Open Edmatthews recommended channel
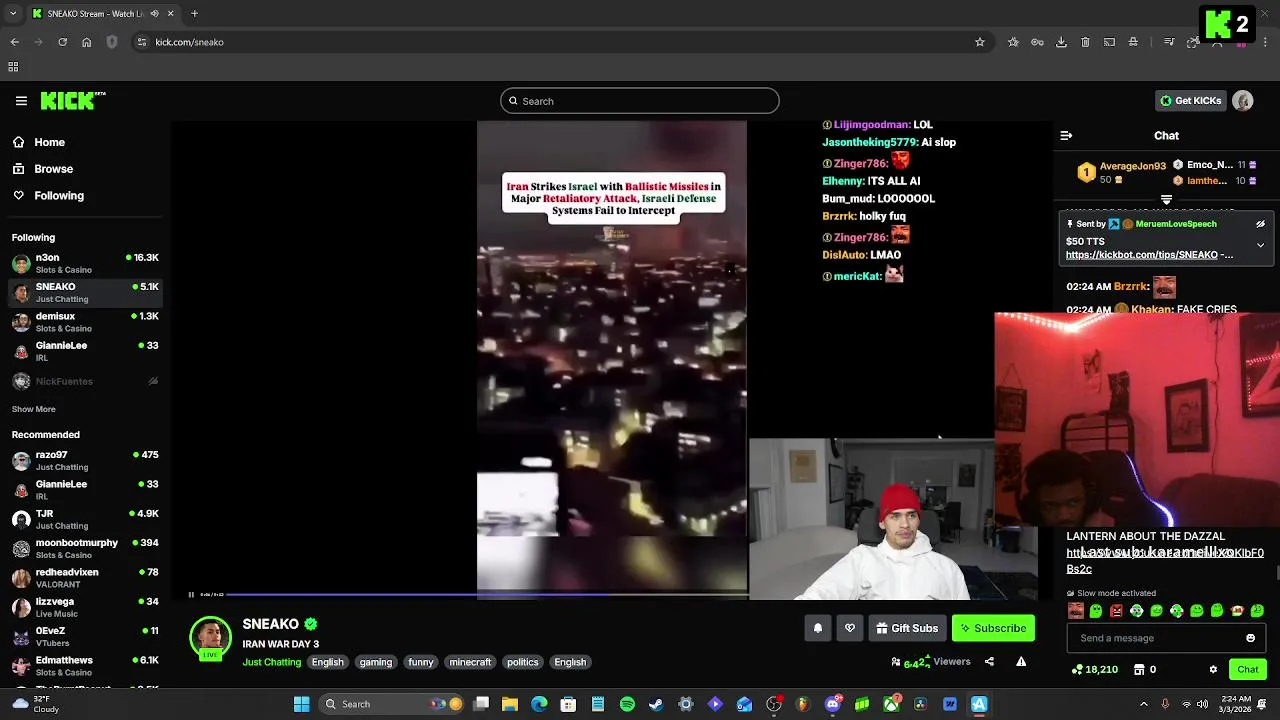Image resolution: width=1280 pixels, height=720 pixels. [x=85, y=666]
